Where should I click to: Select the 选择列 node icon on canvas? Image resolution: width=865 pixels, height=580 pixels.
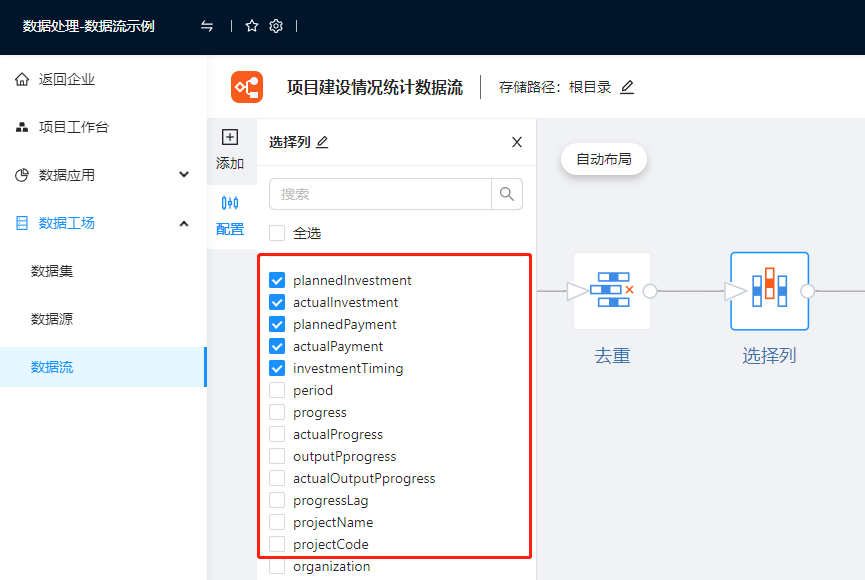pos(768,291)
